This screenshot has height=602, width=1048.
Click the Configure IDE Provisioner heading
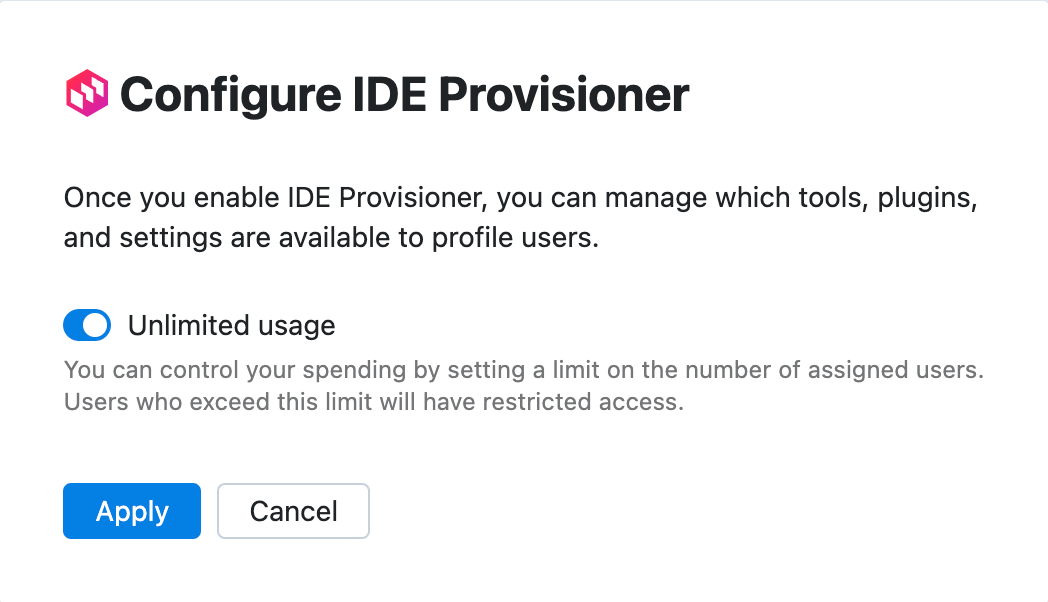click(x=404, y=94)
